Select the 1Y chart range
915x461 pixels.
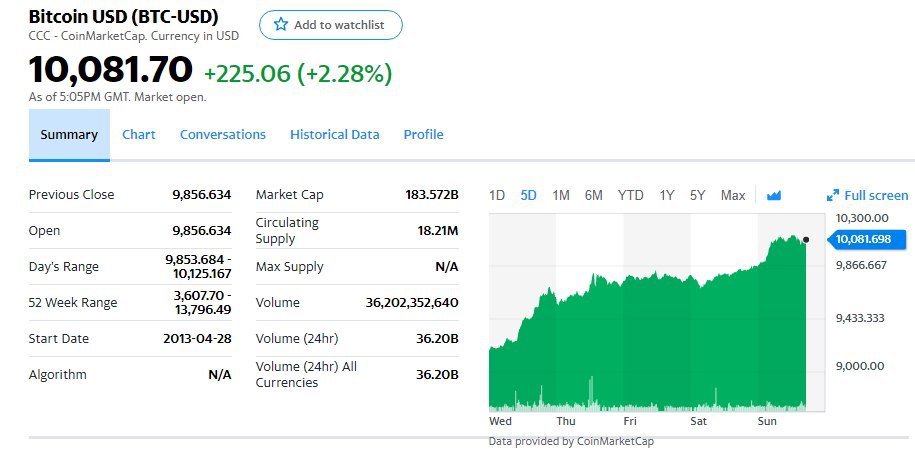[666, 195]
